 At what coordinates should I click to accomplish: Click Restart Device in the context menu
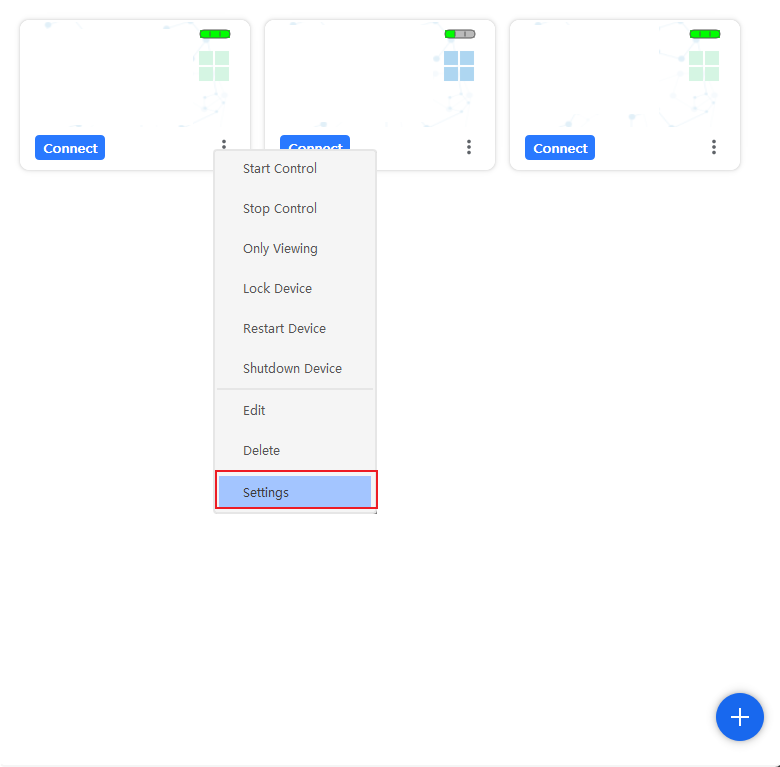[284, 329]
